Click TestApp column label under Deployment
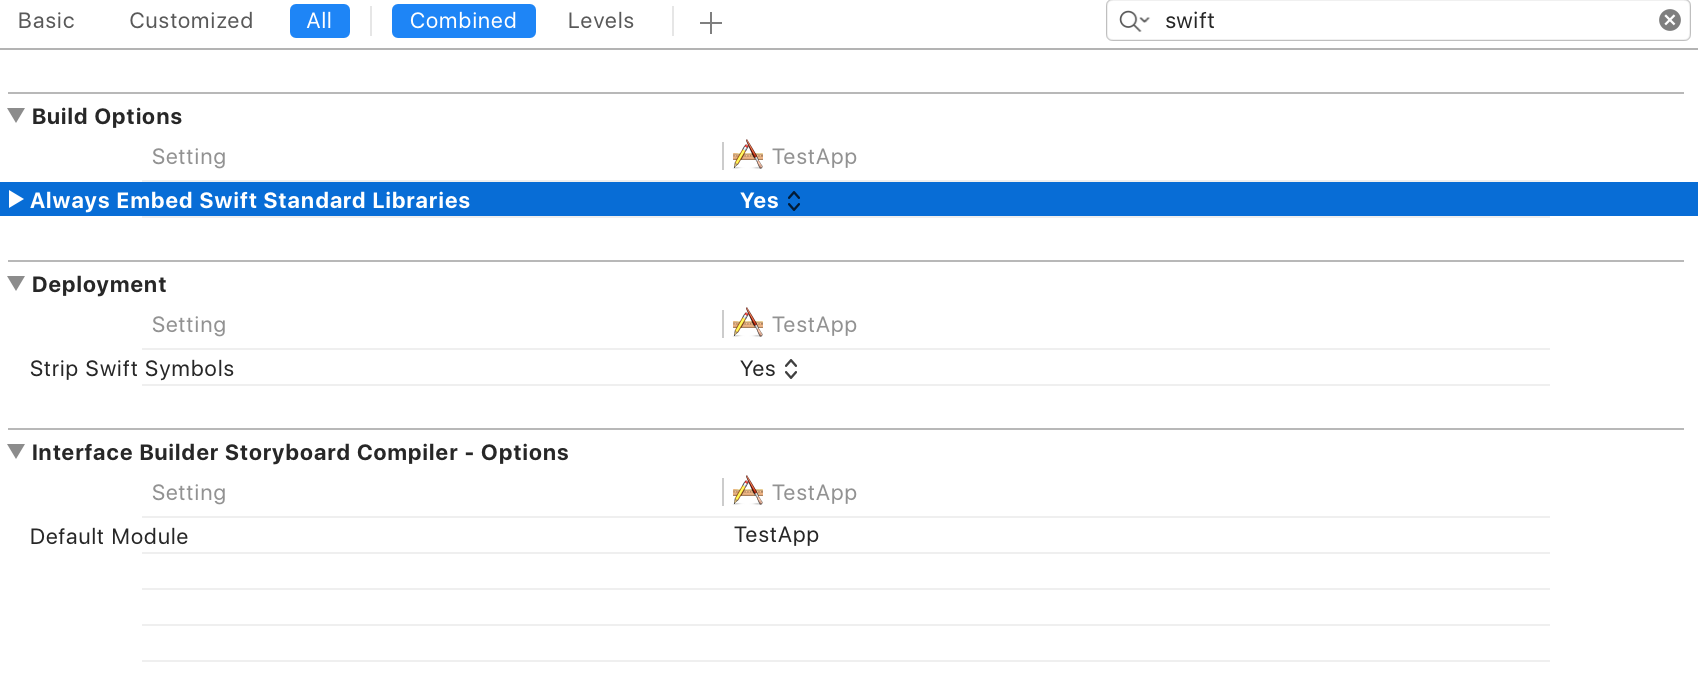The image size is (1698, 682). (815, 325)
